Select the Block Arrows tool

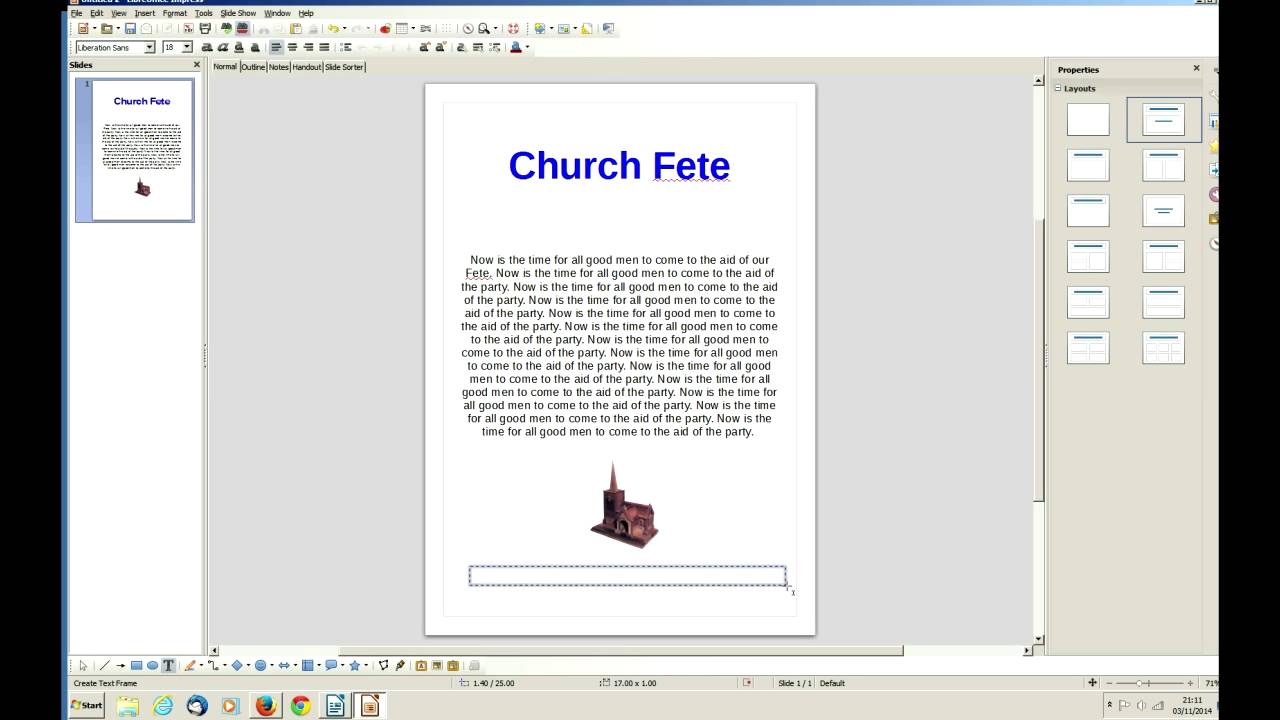(x=284, y=665)
